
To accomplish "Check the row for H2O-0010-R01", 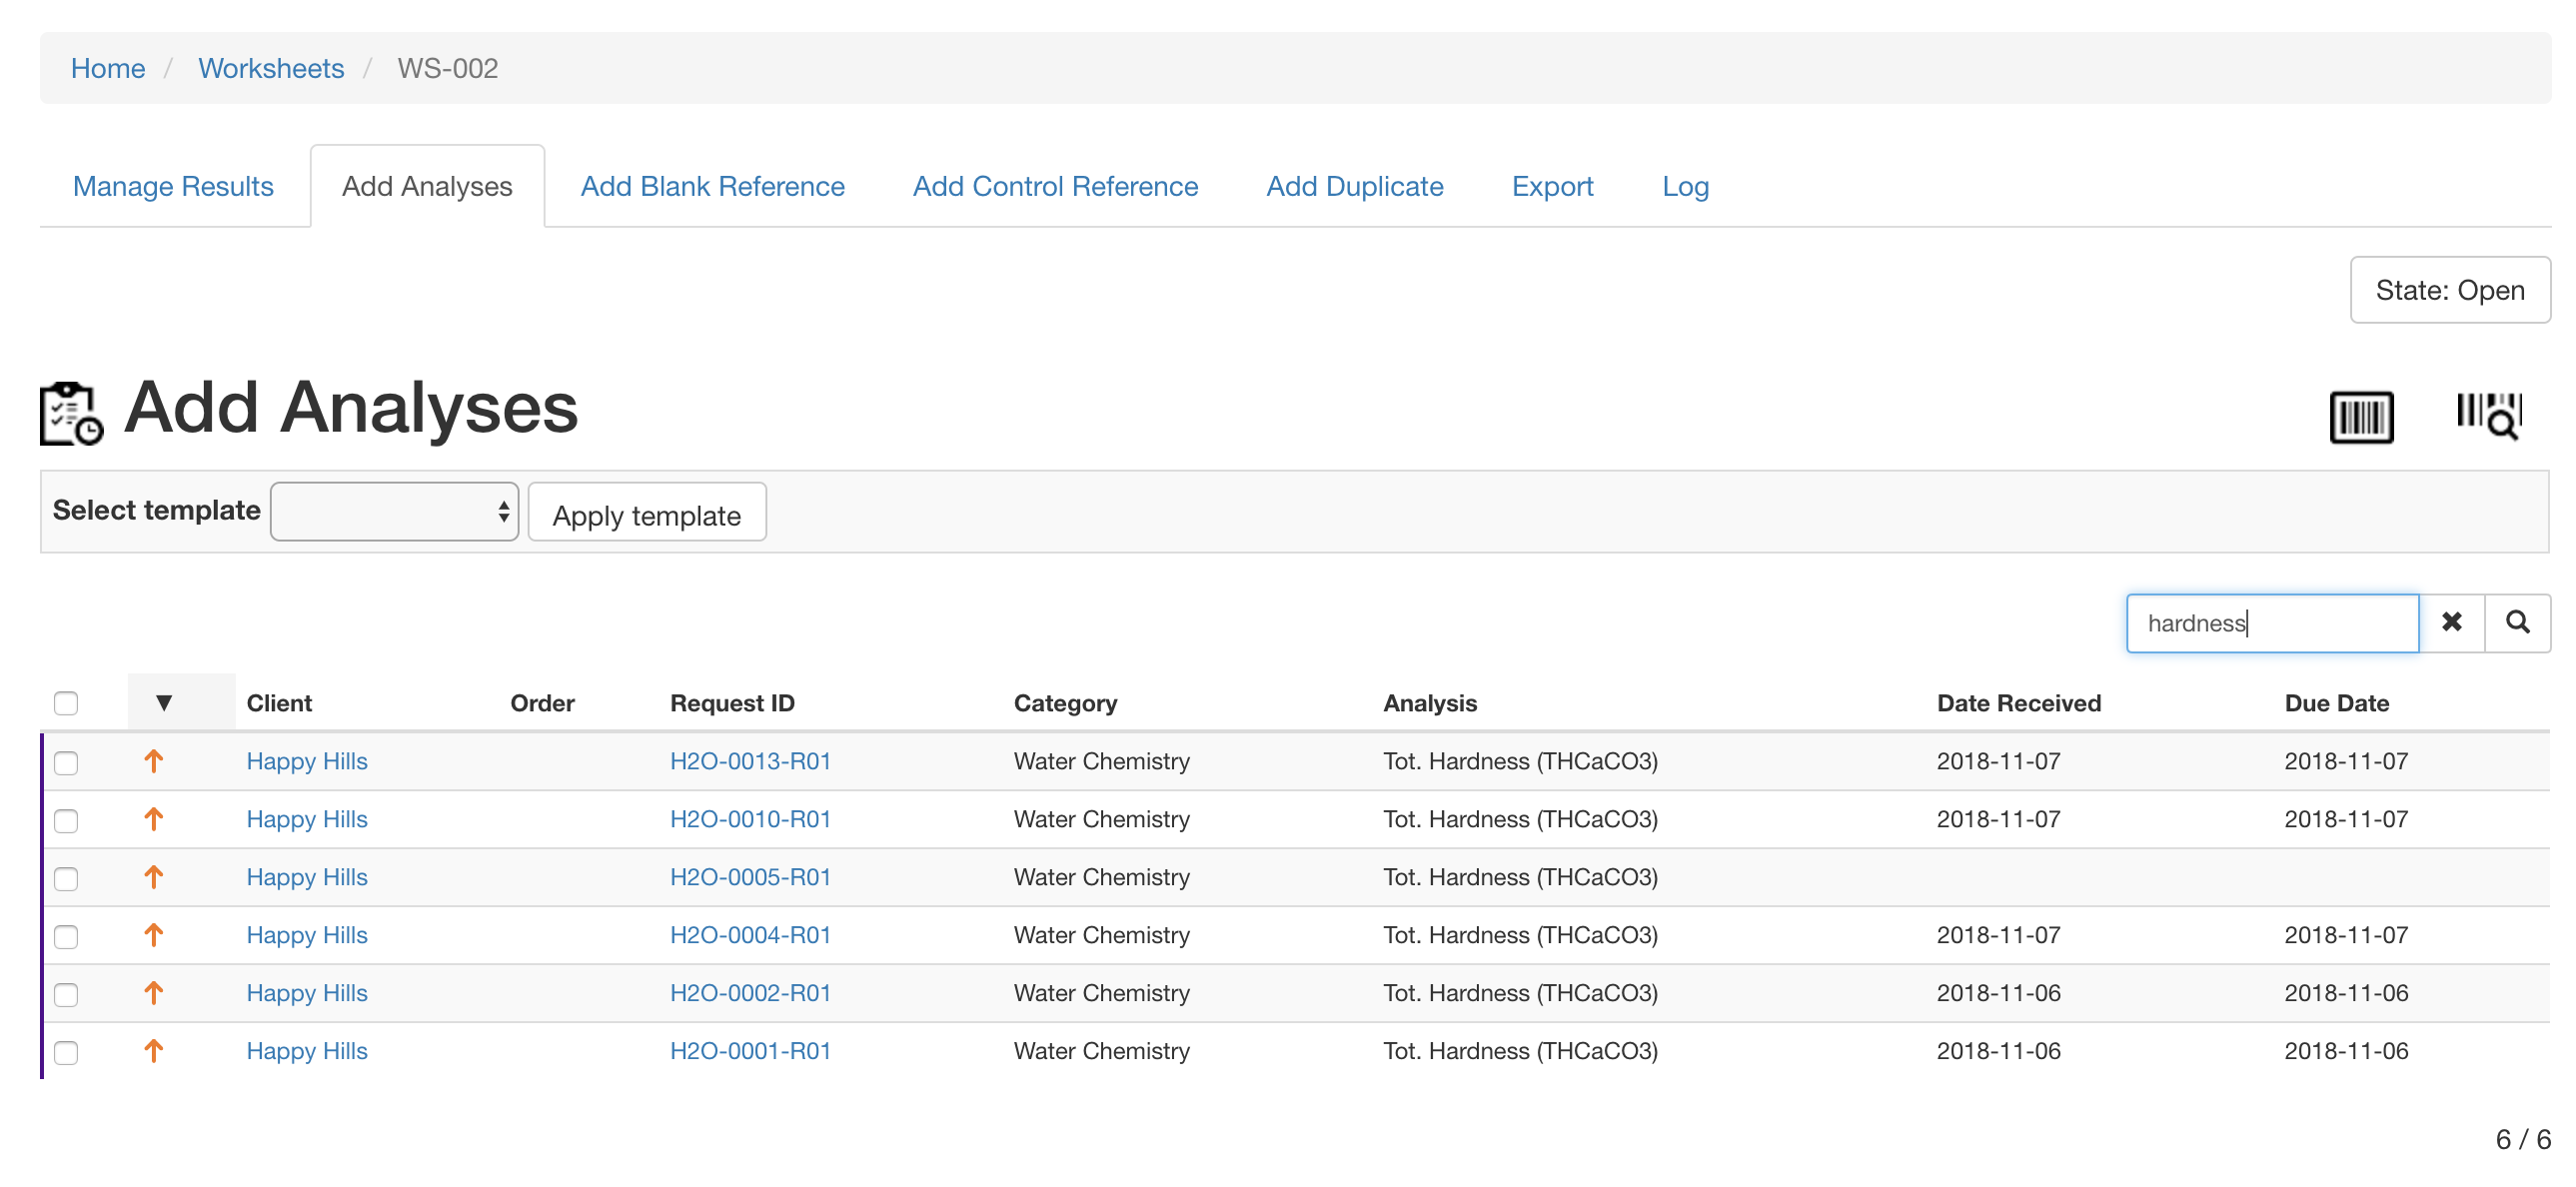I will coord(66,821).
